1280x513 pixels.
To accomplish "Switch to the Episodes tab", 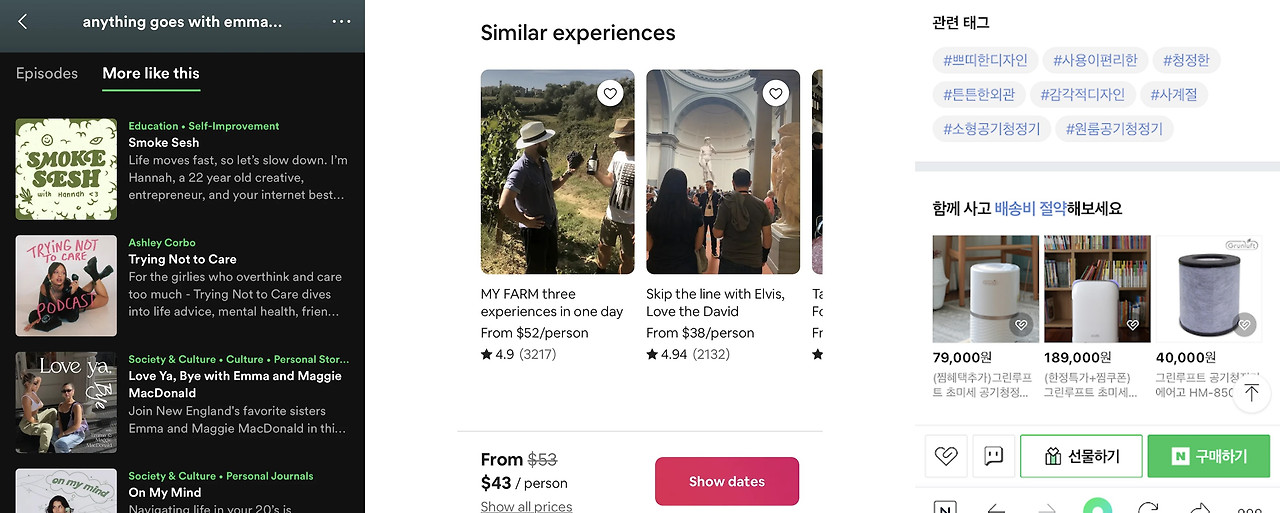I will pos(47,73).
